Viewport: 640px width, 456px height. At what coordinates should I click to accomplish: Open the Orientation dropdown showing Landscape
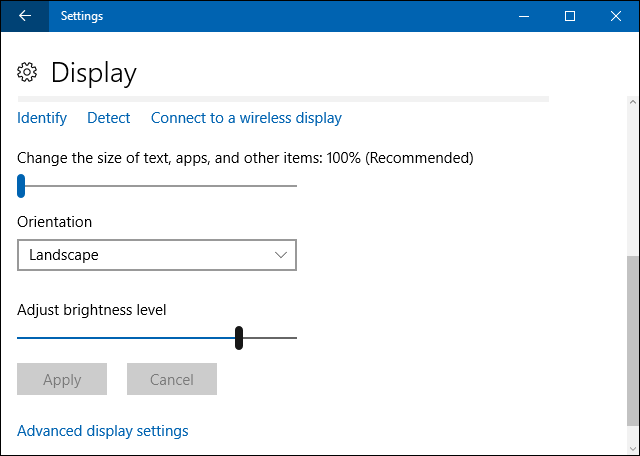157,255
